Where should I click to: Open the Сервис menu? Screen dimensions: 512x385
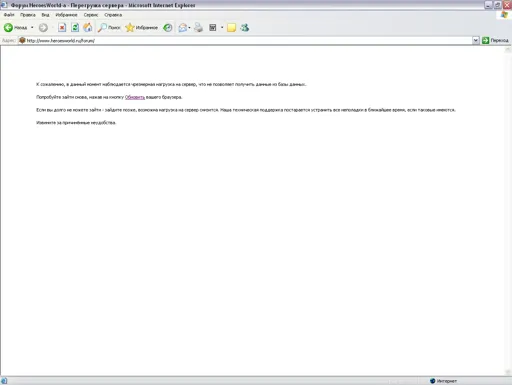91,15
